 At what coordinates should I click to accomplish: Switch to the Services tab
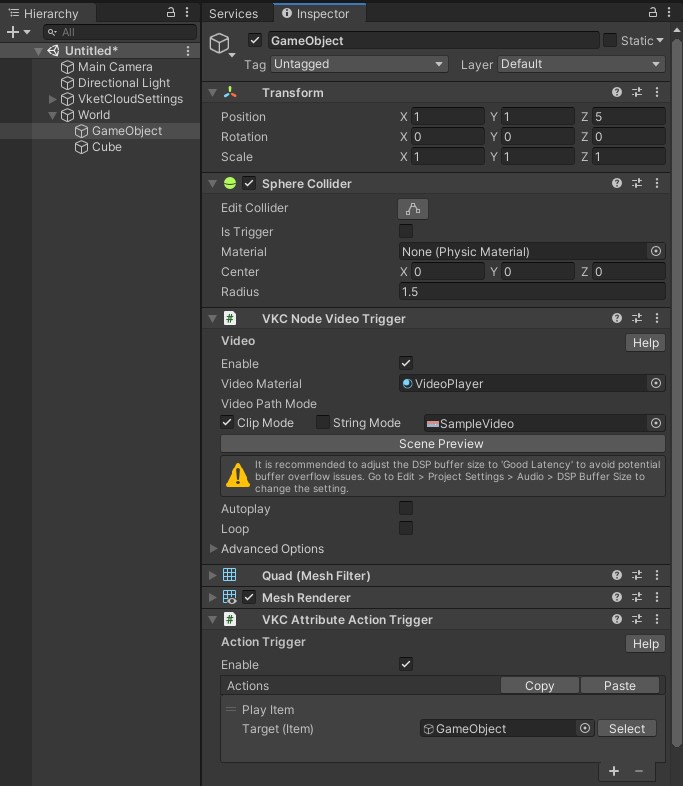[233, 14]
